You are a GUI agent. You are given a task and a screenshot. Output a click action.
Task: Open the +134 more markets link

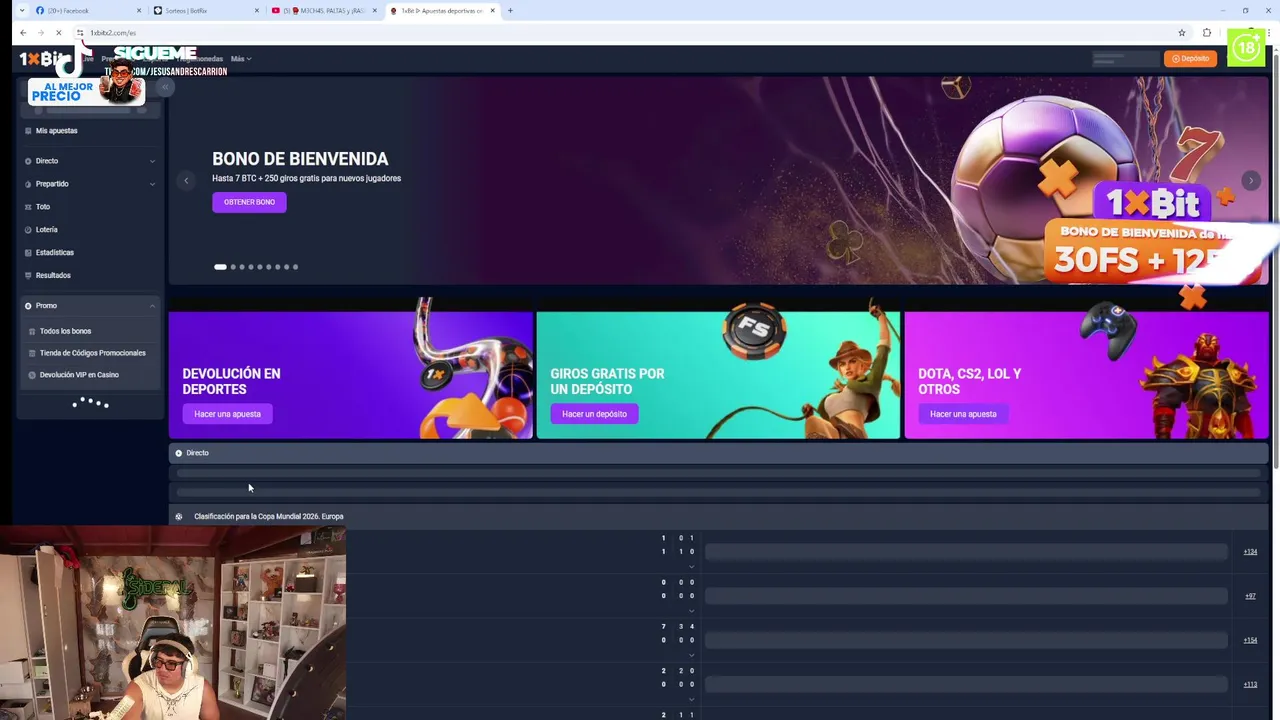point(1250,552)
